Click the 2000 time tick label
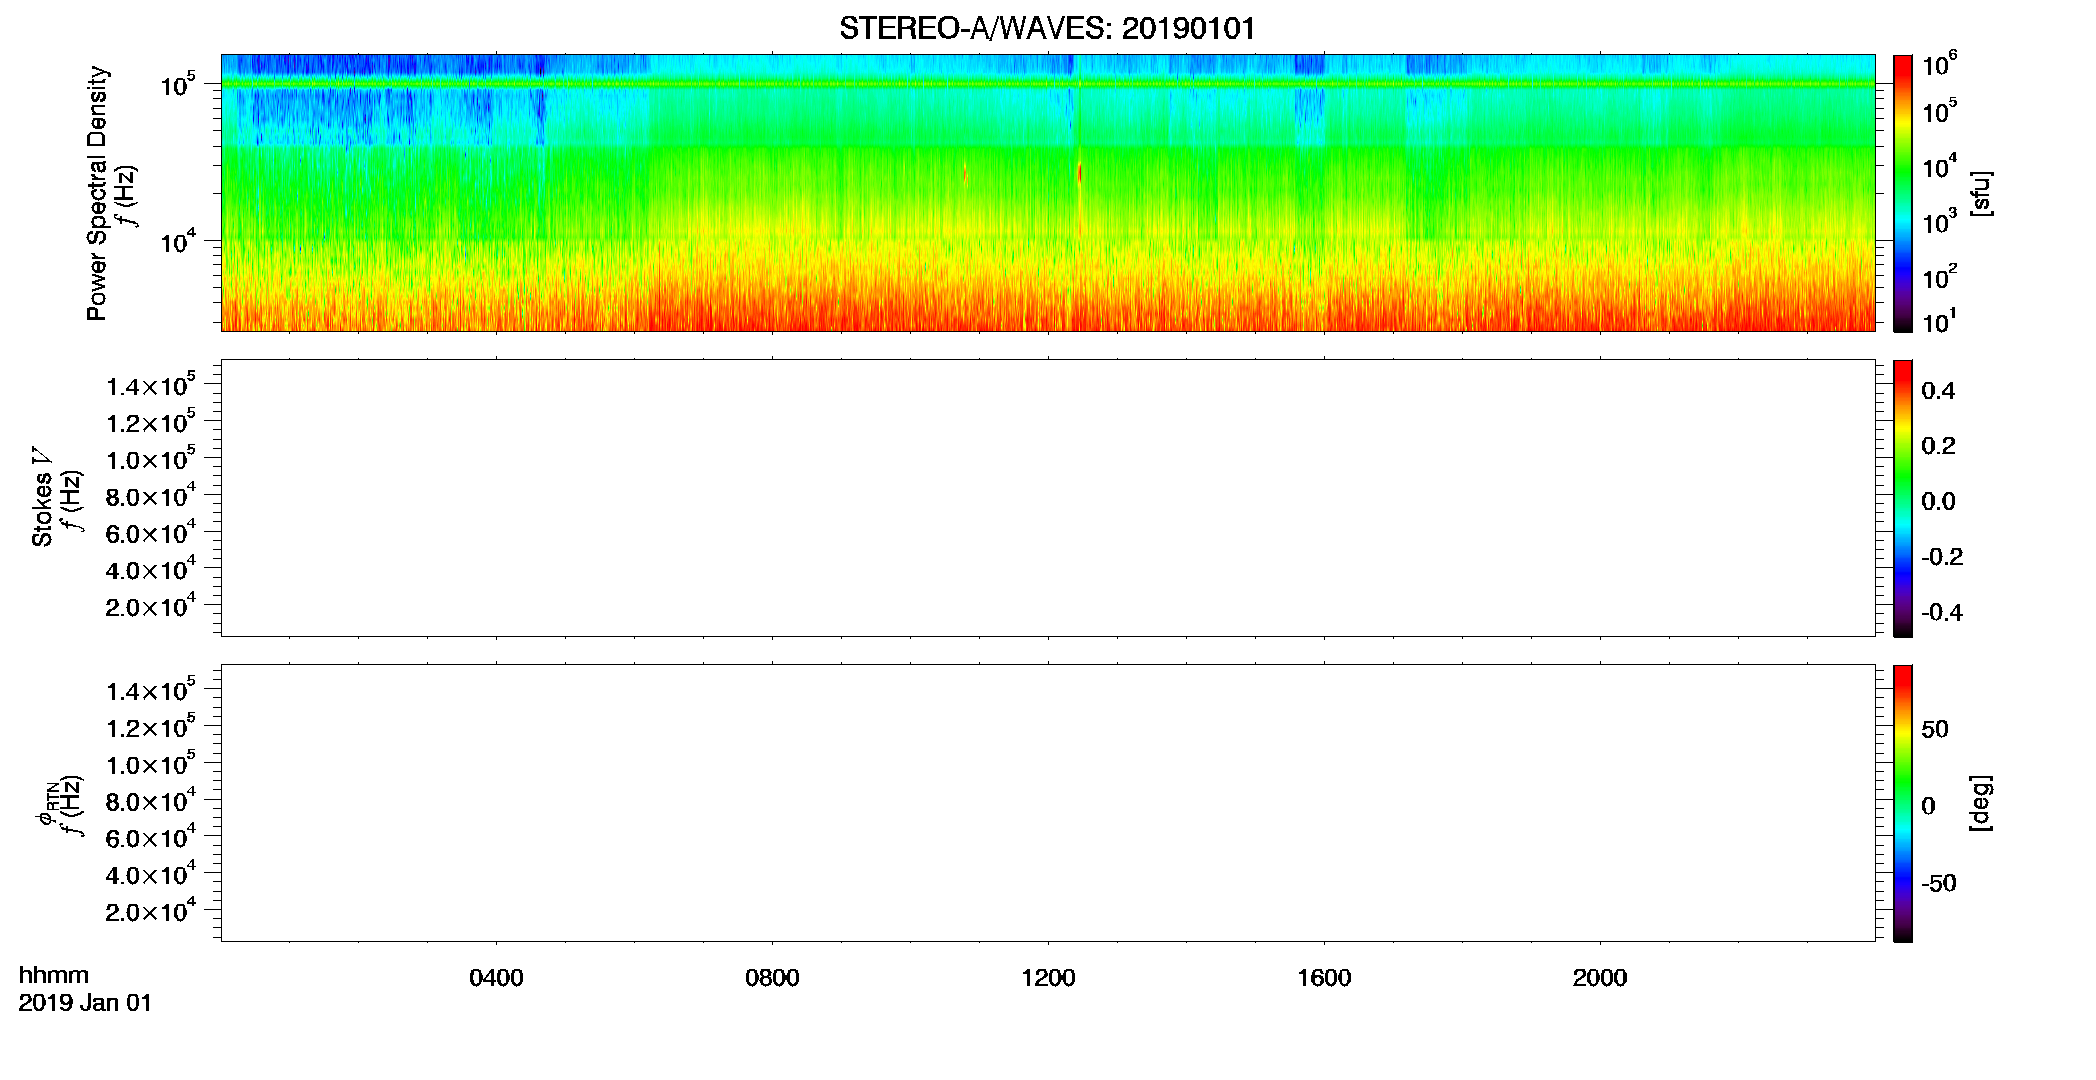 click(1600, 978)
